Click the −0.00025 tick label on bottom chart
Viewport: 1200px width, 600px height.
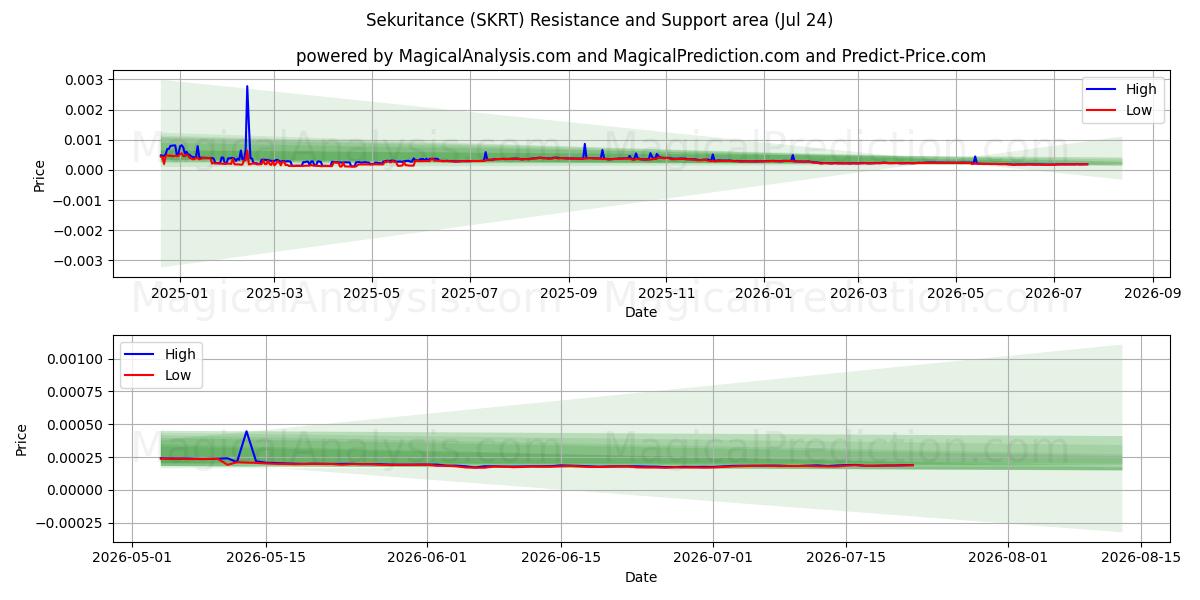pos(69,523)
